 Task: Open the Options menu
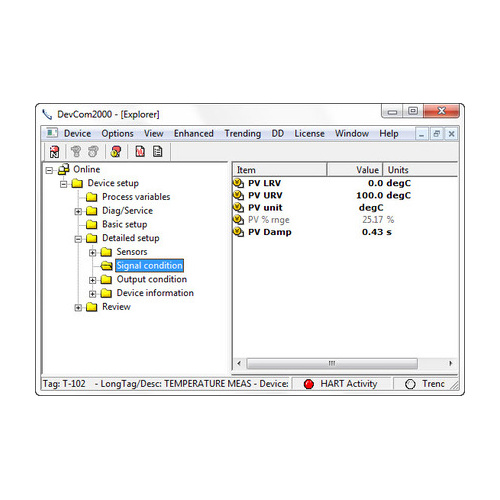117,133
